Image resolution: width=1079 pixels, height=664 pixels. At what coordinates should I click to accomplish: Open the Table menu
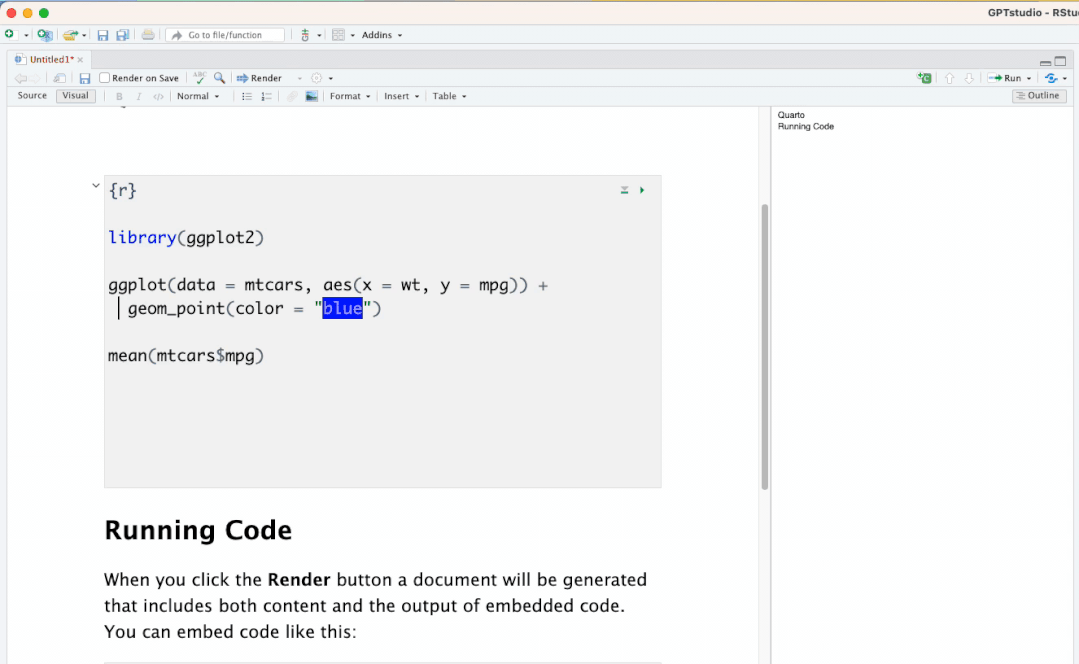tap(449, 97)
